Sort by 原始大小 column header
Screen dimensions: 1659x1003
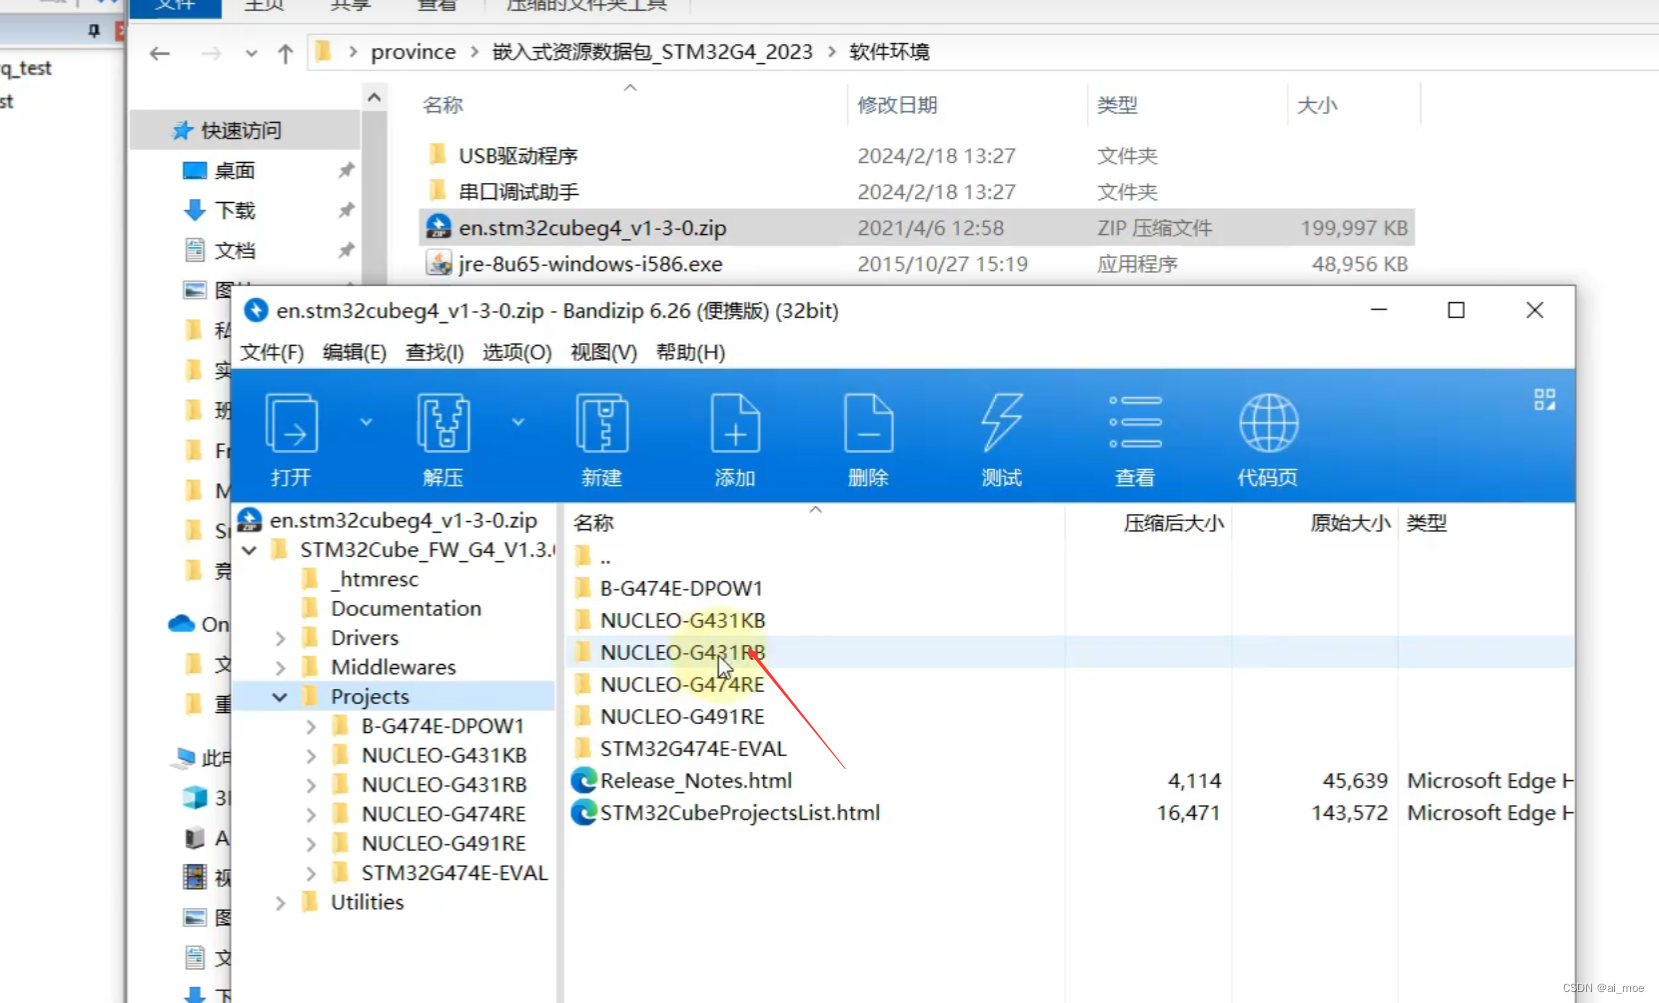pyautogui.click(x=1350, y=523)
